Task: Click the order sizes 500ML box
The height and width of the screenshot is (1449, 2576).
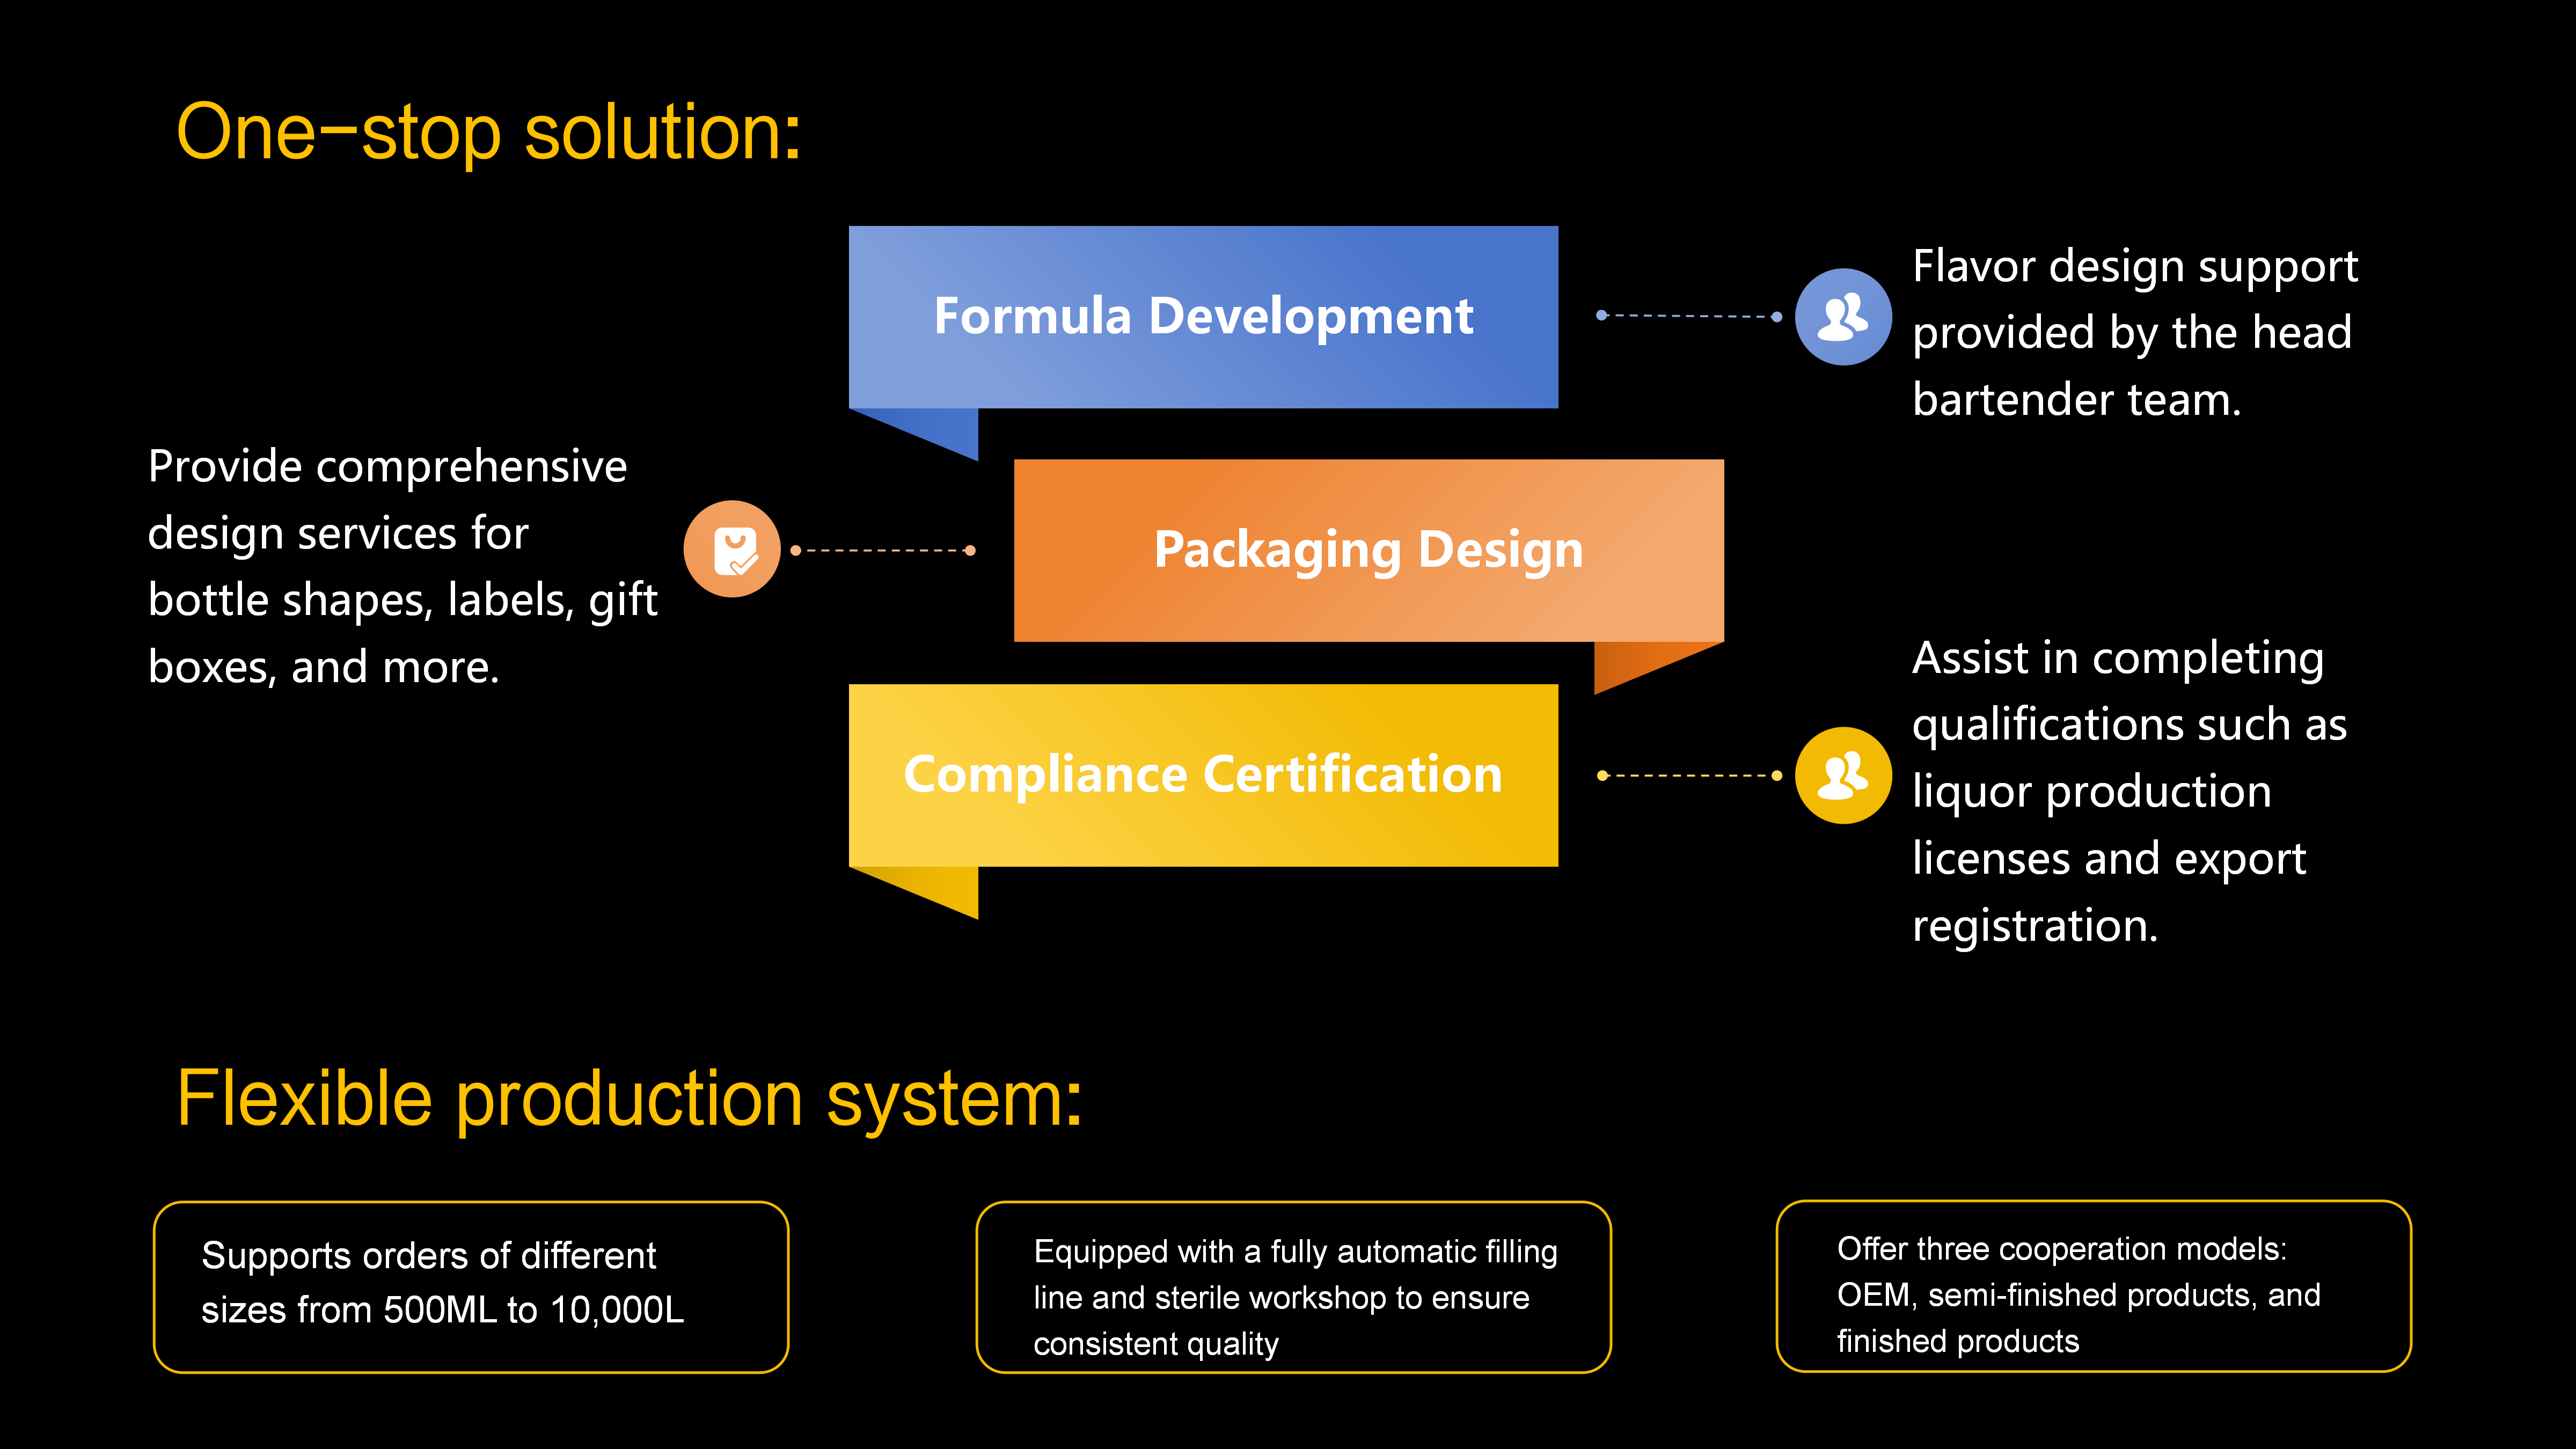Action: click(471, 1286)
